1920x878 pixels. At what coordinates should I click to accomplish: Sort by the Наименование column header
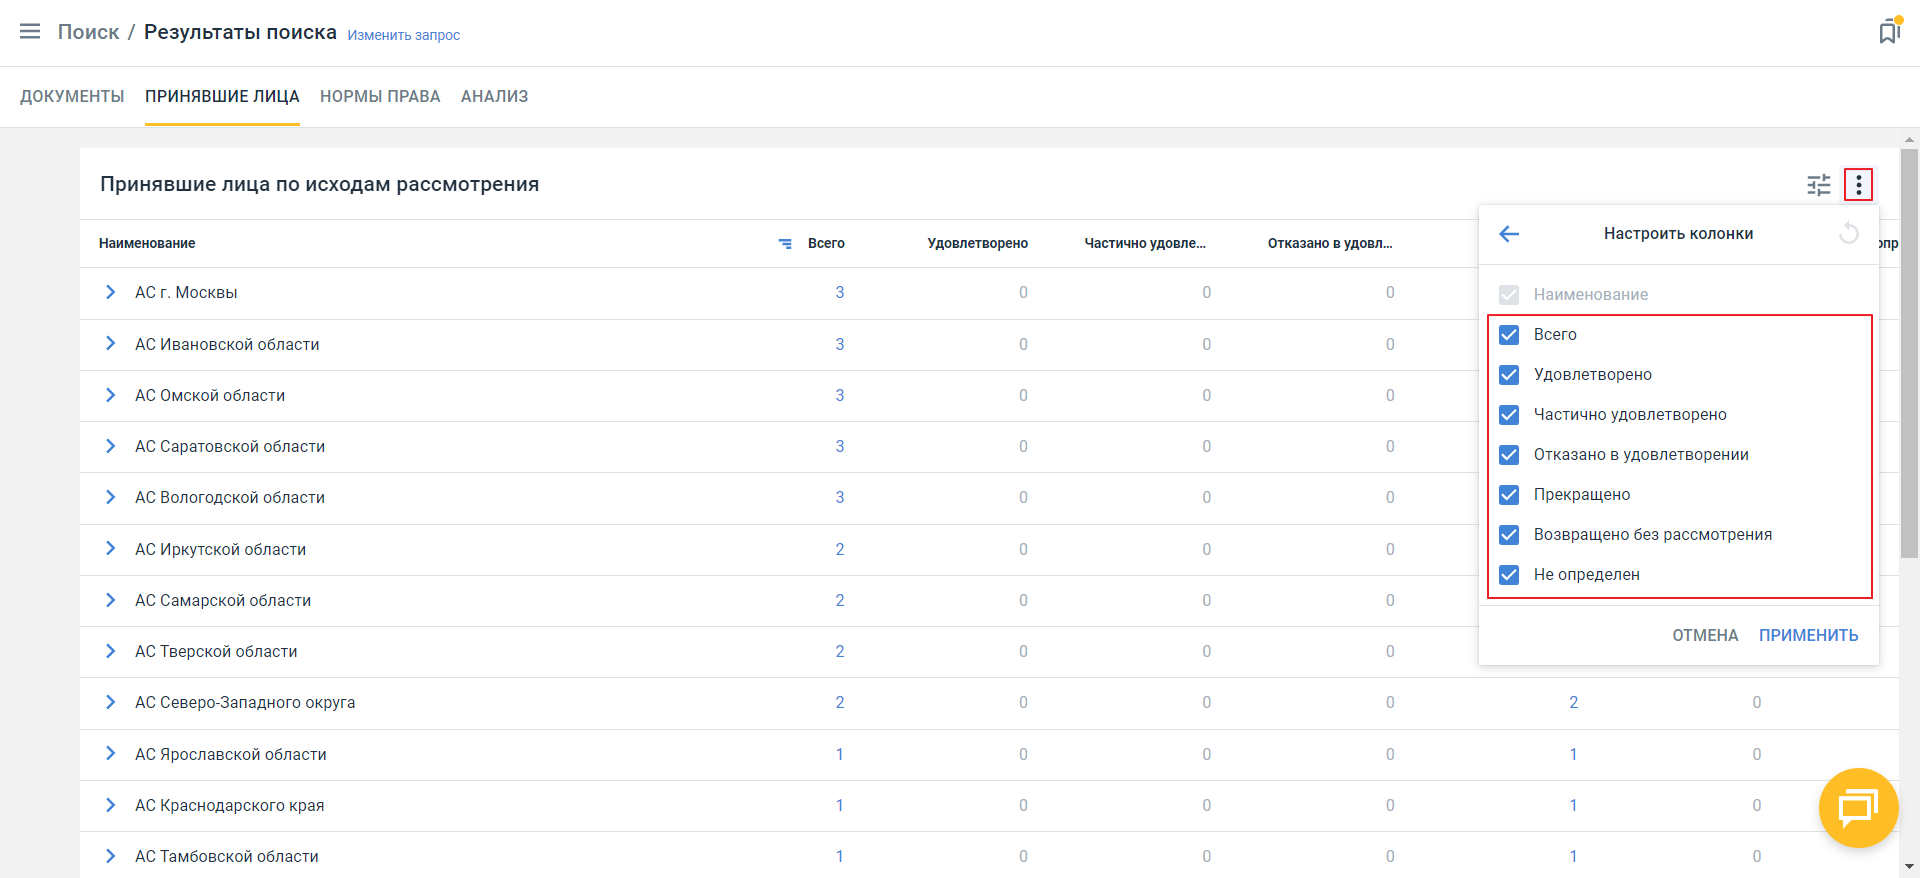click(x=147, y=243)
